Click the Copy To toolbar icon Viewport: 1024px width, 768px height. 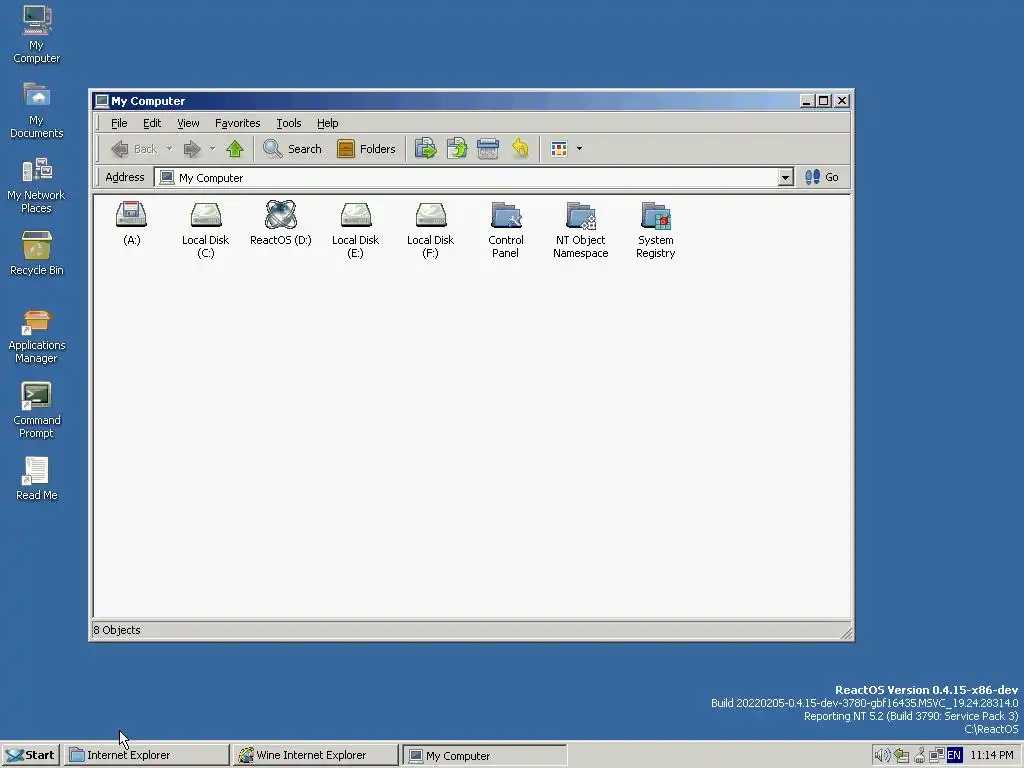pyautogui.click(x=457, y=149)
